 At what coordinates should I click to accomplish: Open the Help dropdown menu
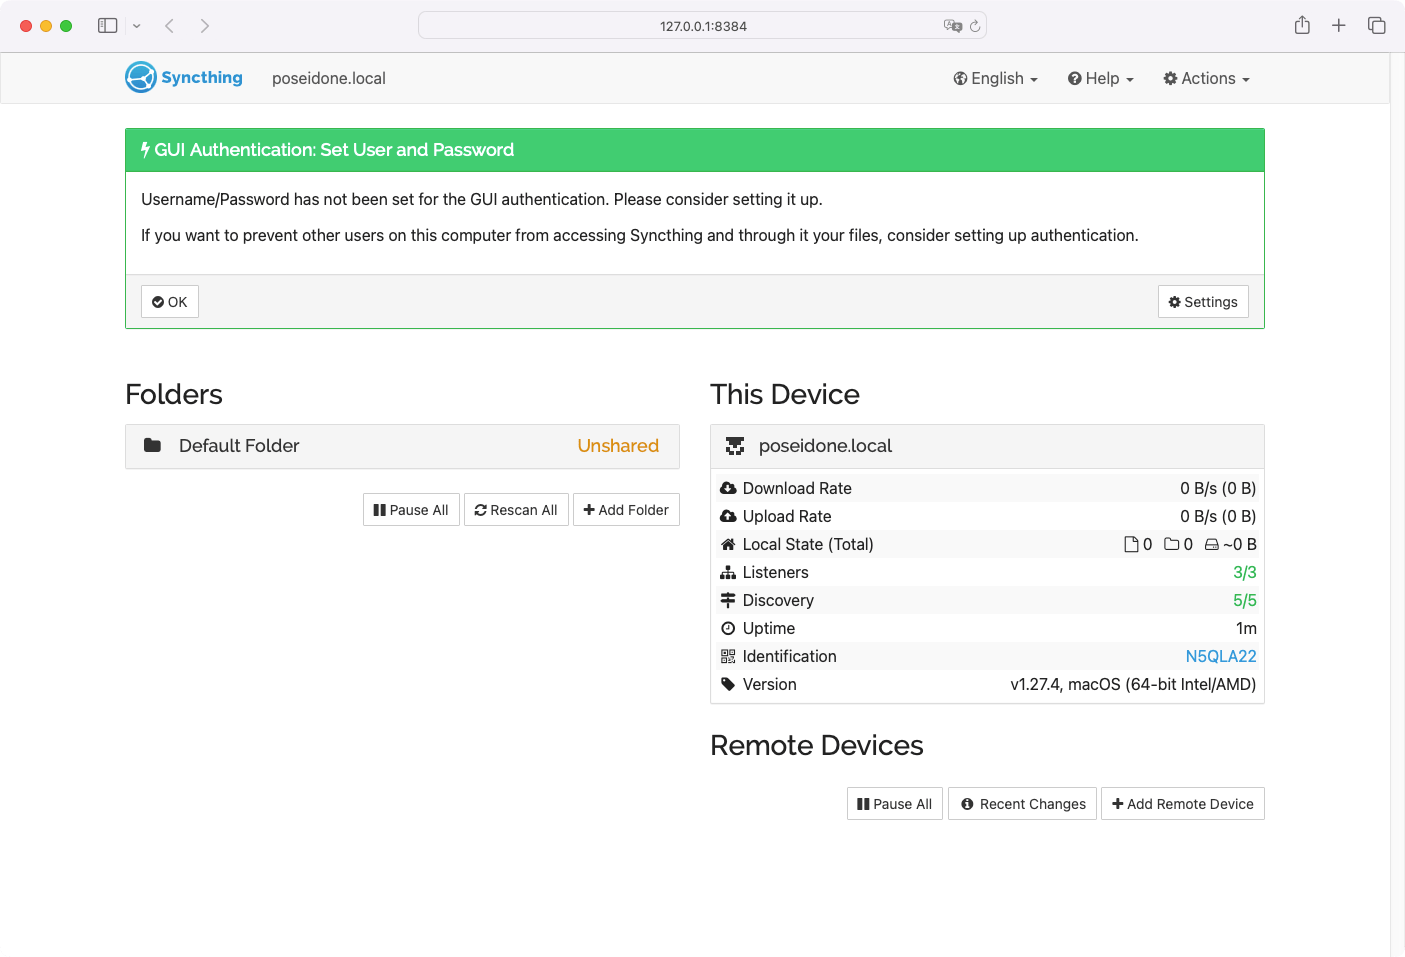1100,79
